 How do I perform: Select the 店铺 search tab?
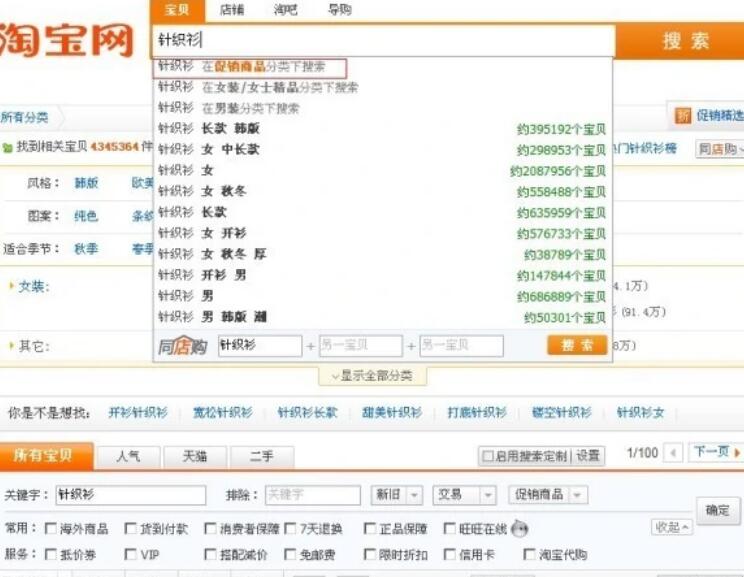coord(232,10)
